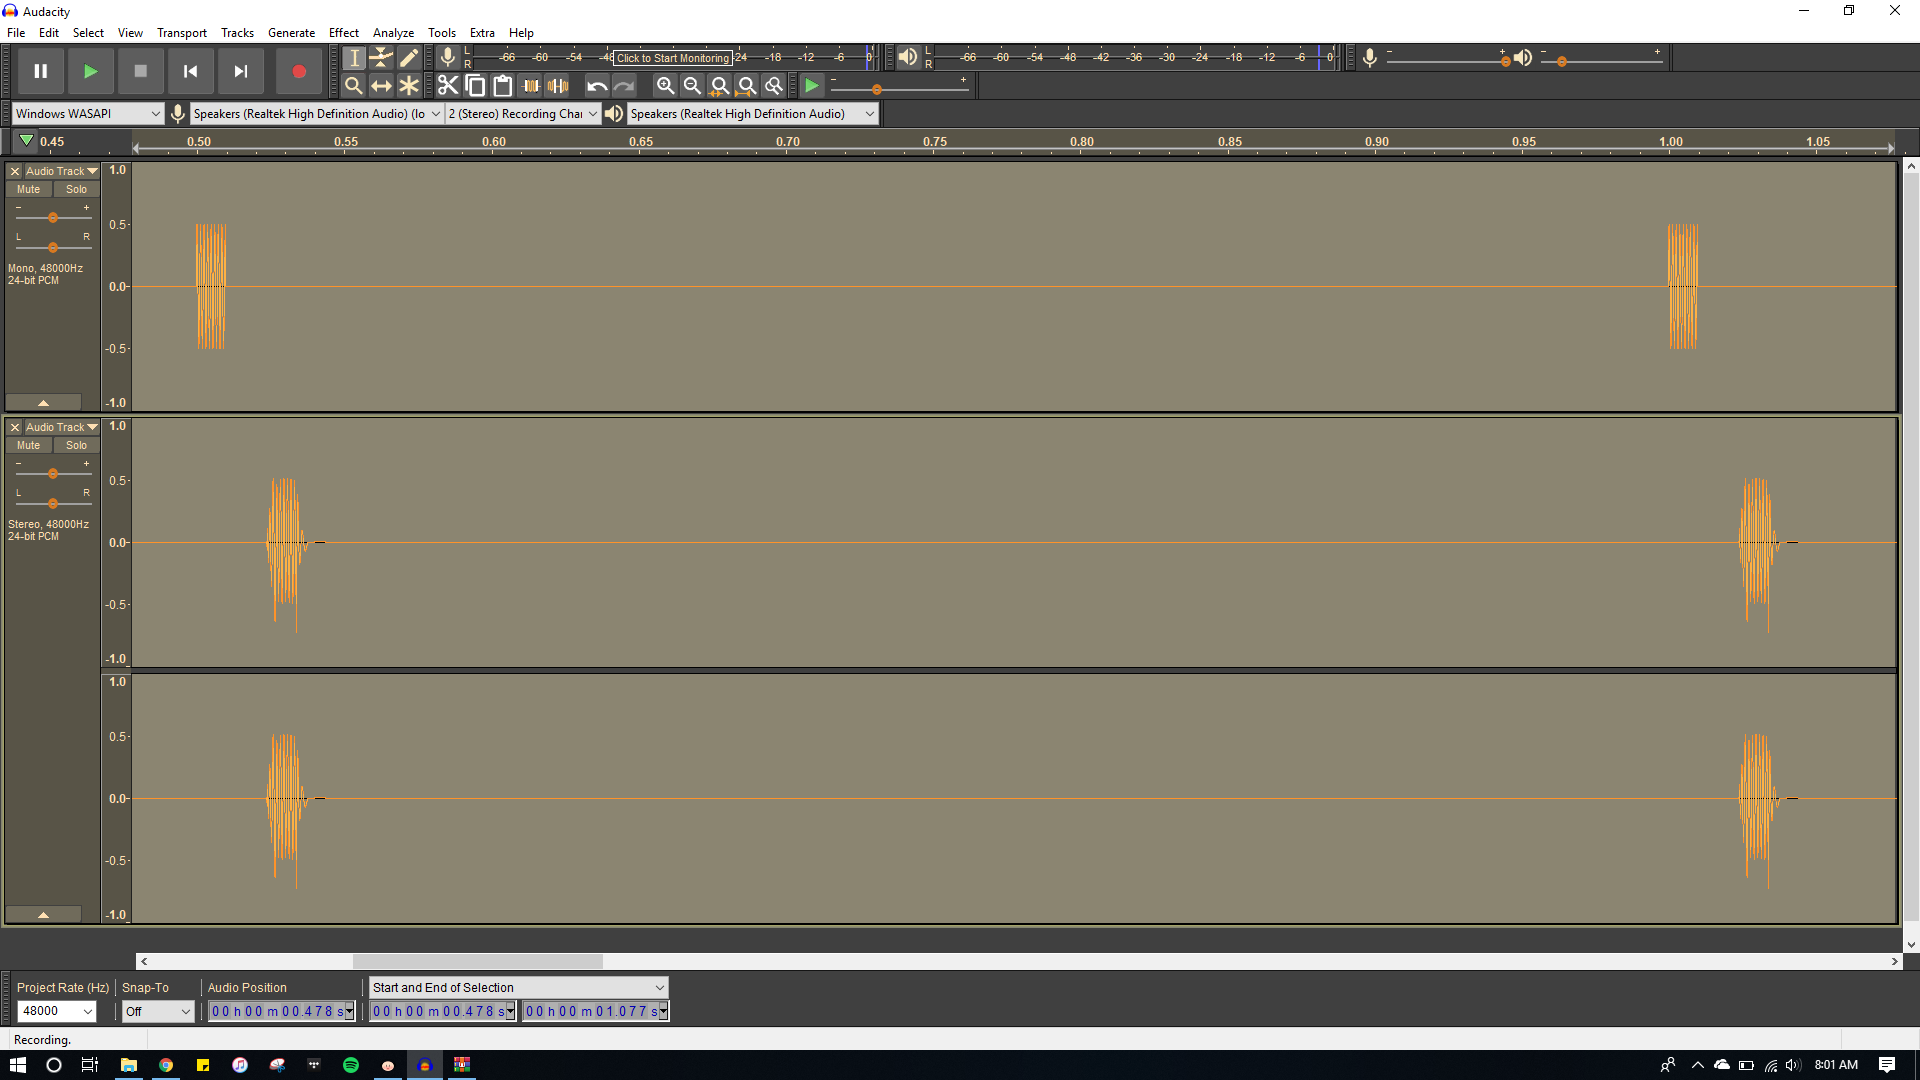The width and height of the screenshot is (1920, 1080).
Task: Select the Envelope tool
Action: pos(382,58)
